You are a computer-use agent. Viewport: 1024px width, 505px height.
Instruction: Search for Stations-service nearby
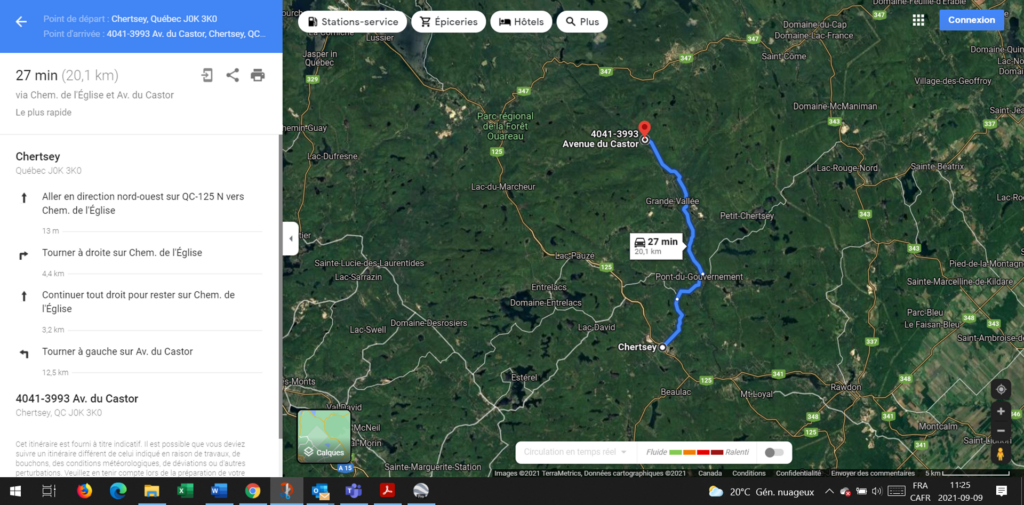coord(353,22)
